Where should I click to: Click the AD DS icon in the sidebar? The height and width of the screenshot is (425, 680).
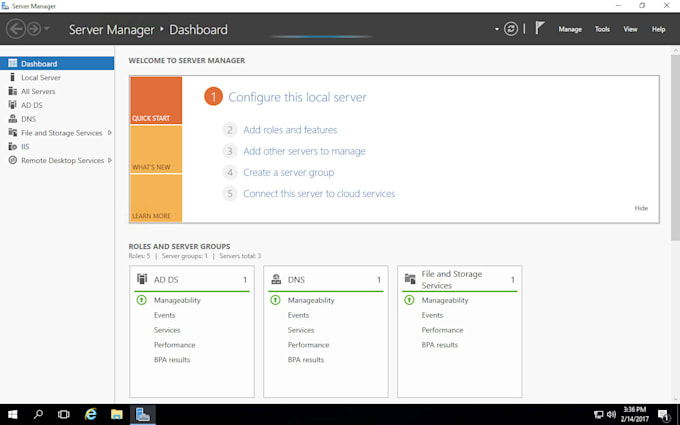tap(13, 105)
